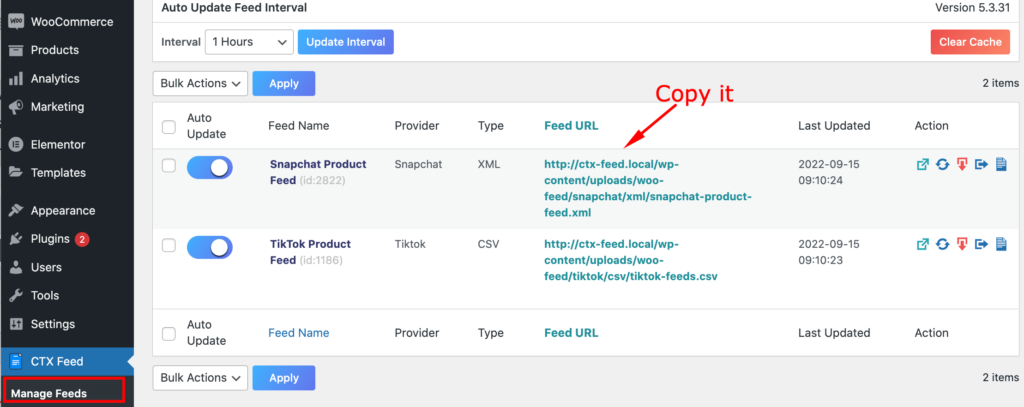Open Snapchat Product Feed in new tab icon
This screenshot has height=407, width=1024.
[923, 165]
